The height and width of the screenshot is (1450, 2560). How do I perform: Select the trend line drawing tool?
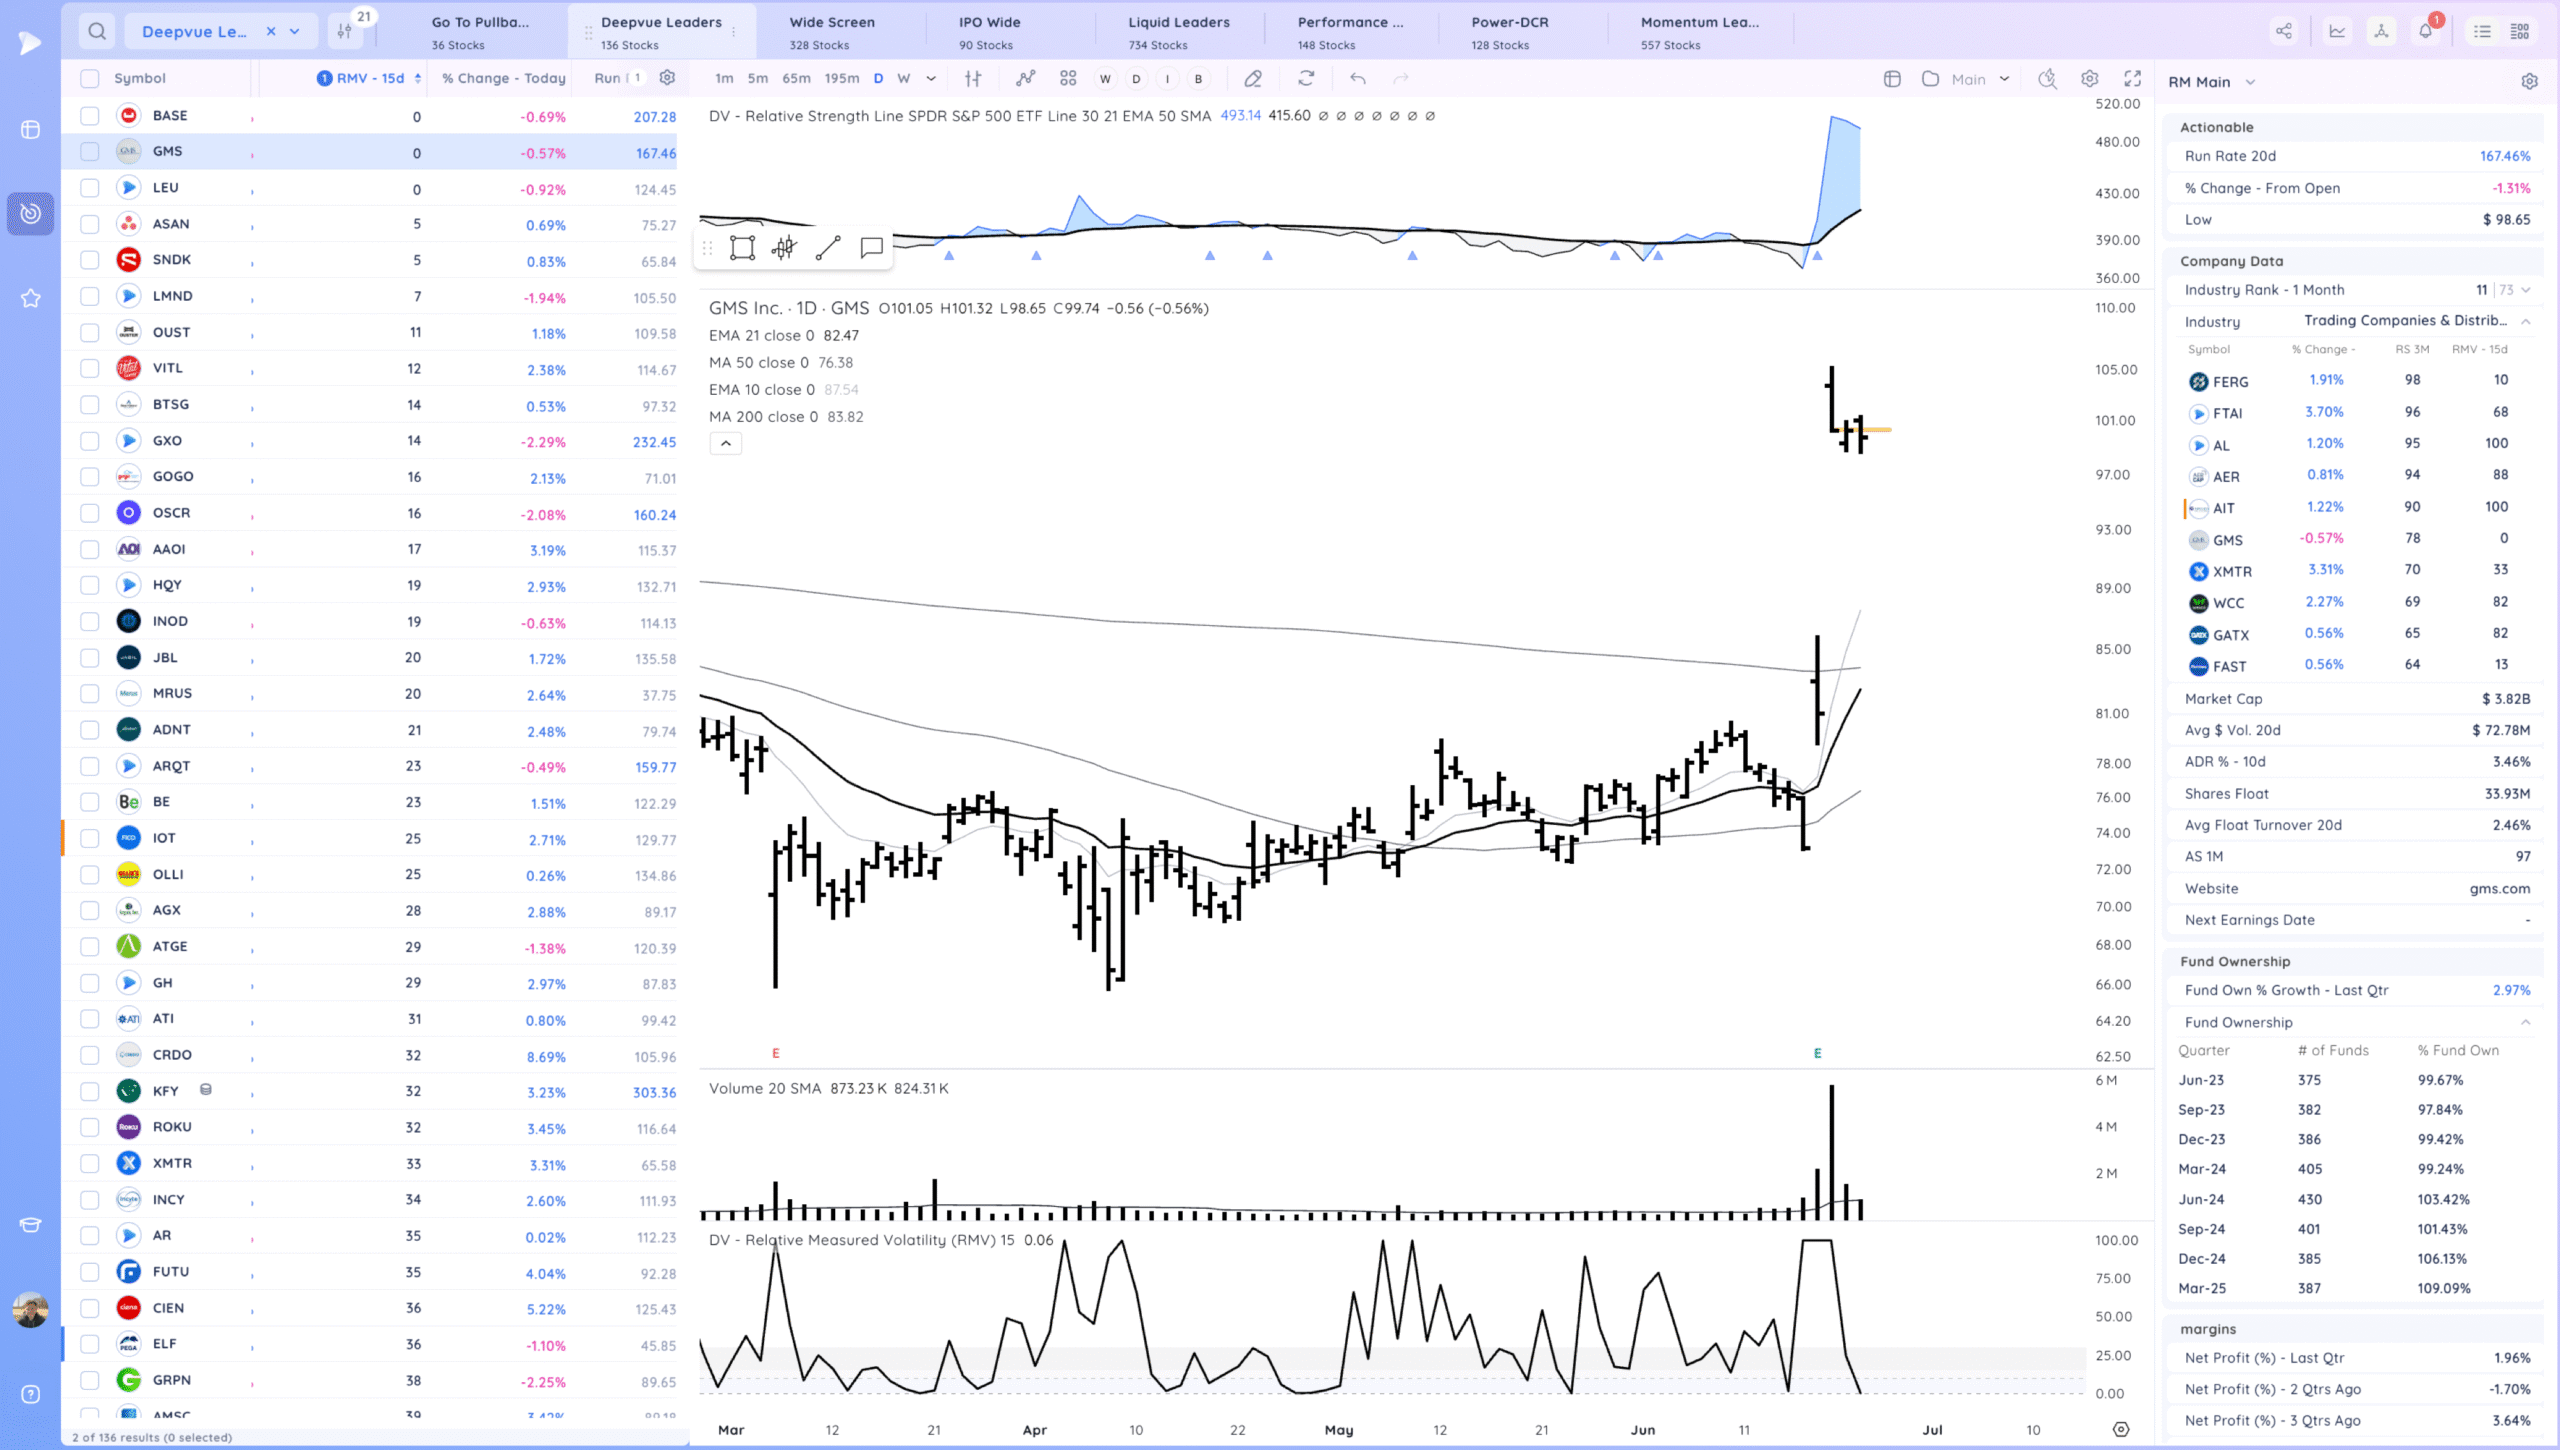click(828, 248)
